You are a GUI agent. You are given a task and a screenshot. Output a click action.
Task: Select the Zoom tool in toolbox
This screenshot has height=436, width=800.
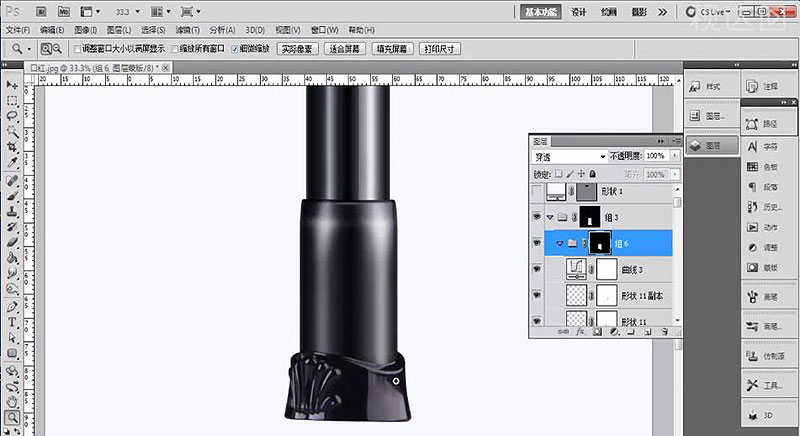[12, 418]
